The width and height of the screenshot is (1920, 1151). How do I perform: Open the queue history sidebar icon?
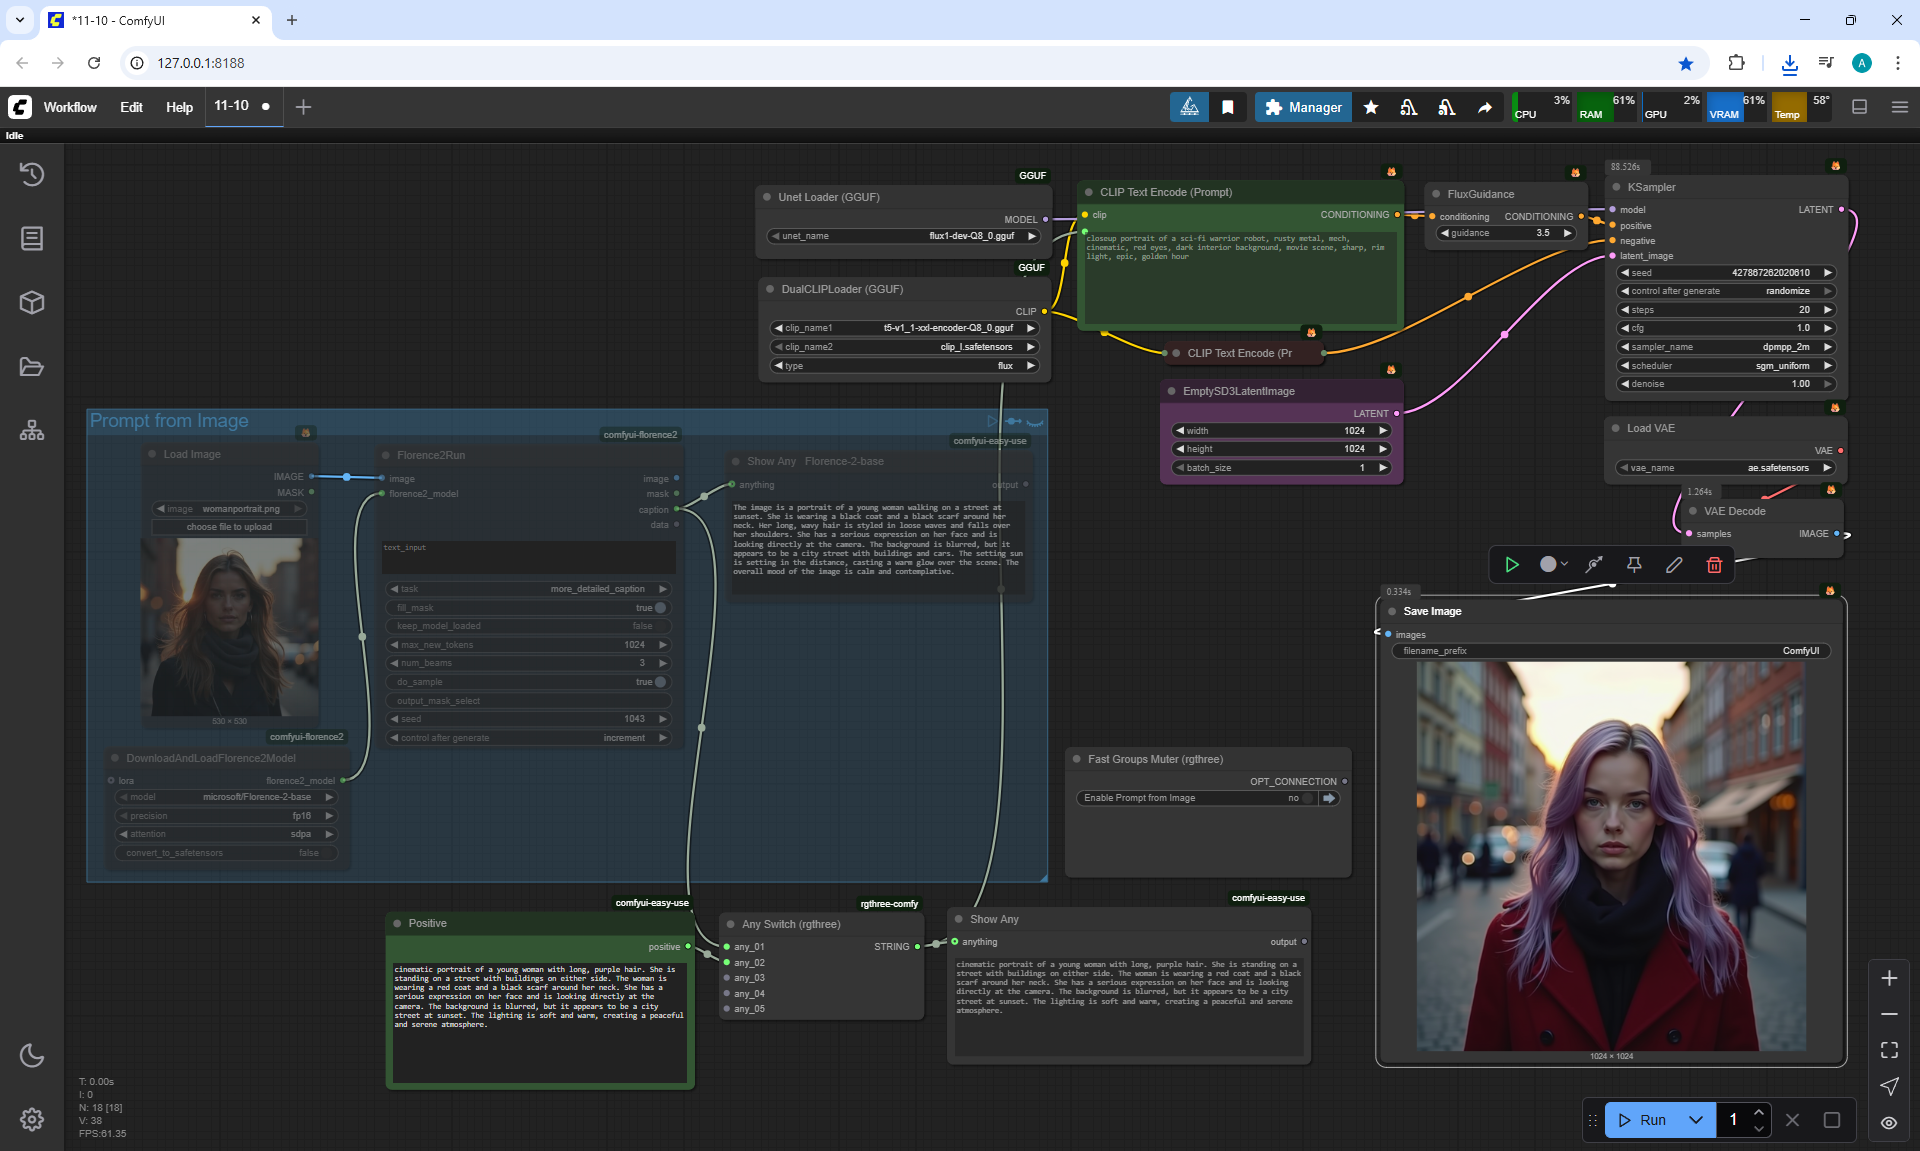point(32,174)
